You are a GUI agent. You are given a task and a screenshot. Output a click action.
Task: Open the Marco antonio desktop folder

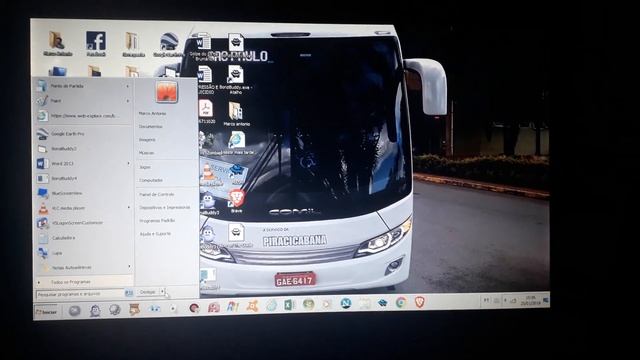click(x=236, y=113)
